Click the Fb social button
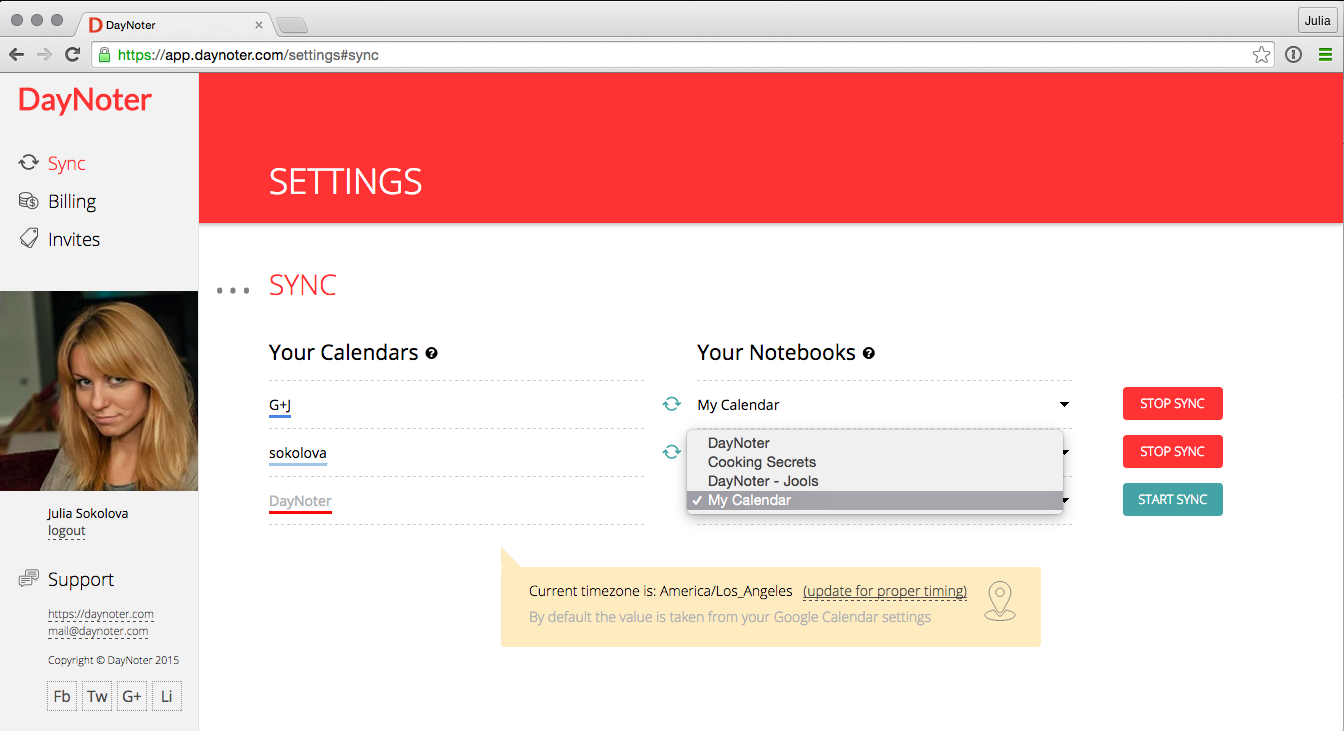 coord(62,696)
